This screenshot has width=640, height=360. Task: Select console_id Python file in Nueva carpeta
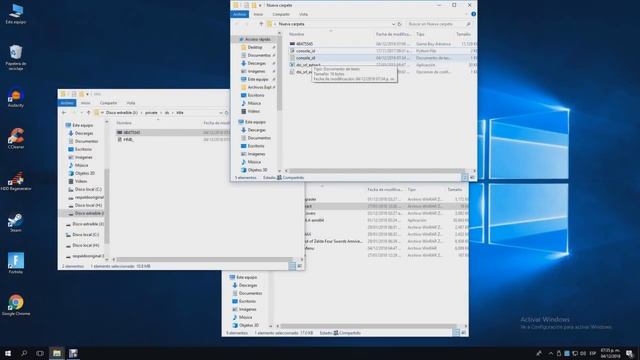[305, 51]
